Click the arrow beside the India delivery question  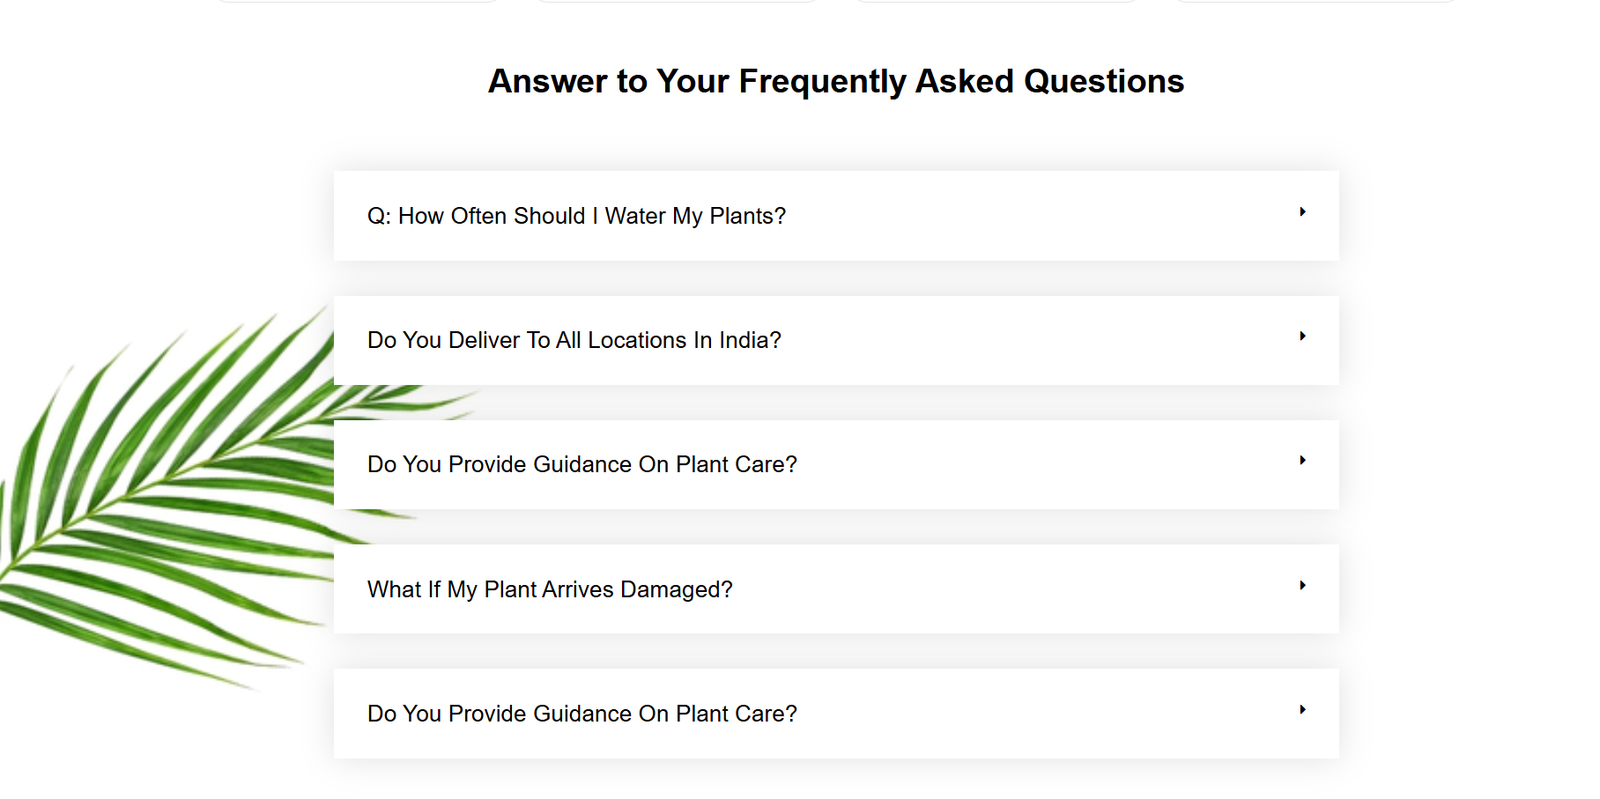1302,336
